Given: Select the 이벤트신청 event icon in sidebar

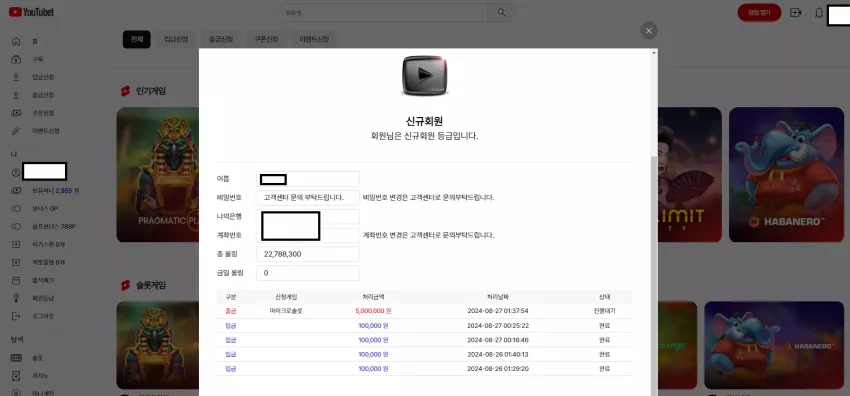Looking at the screenshot, I should pos(16,131).
